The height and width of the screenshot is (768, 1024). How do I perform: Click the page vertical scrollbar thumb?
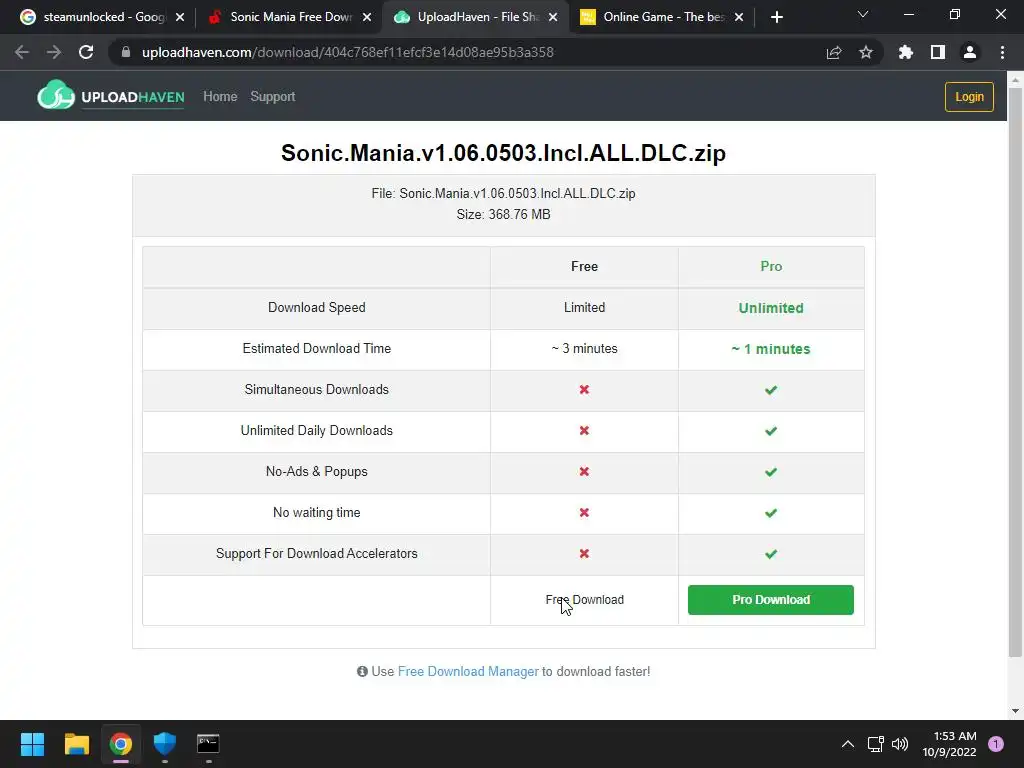point(1015,372)
